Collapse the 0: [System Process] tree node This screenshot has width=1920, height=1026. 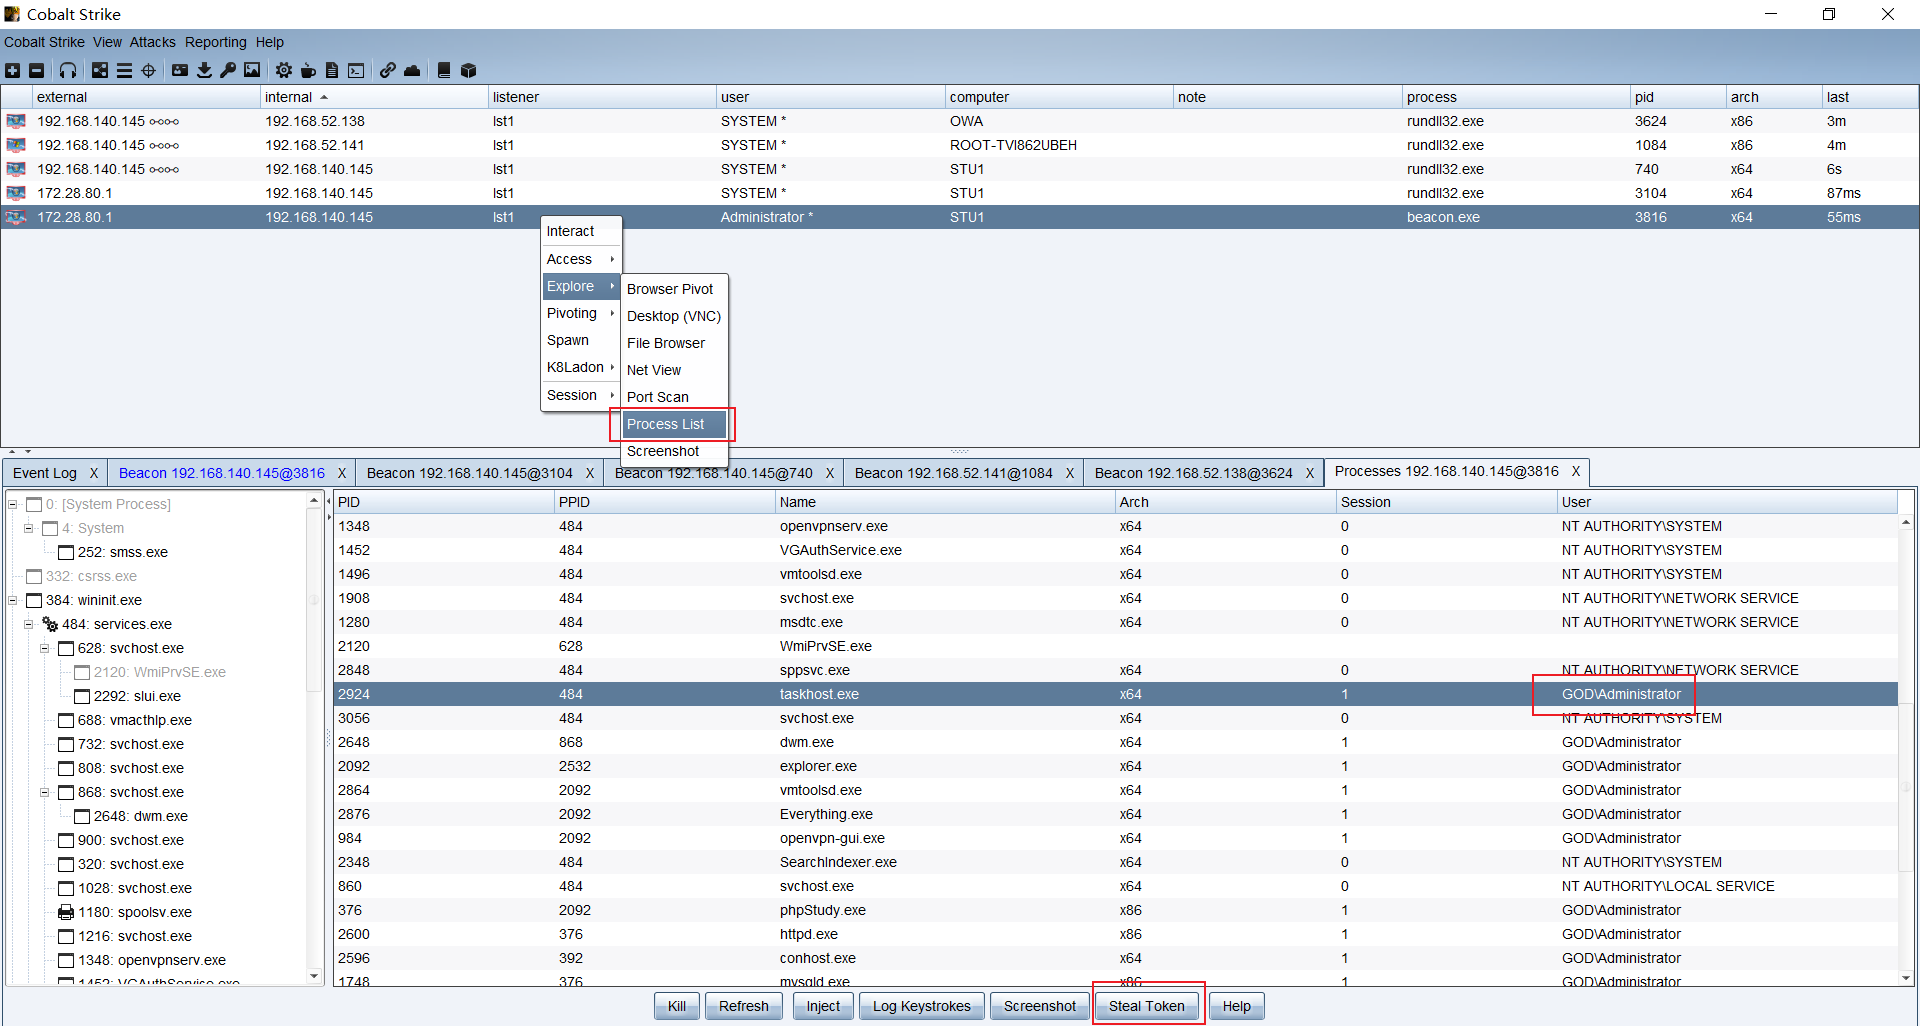click(x=13, y=504)
